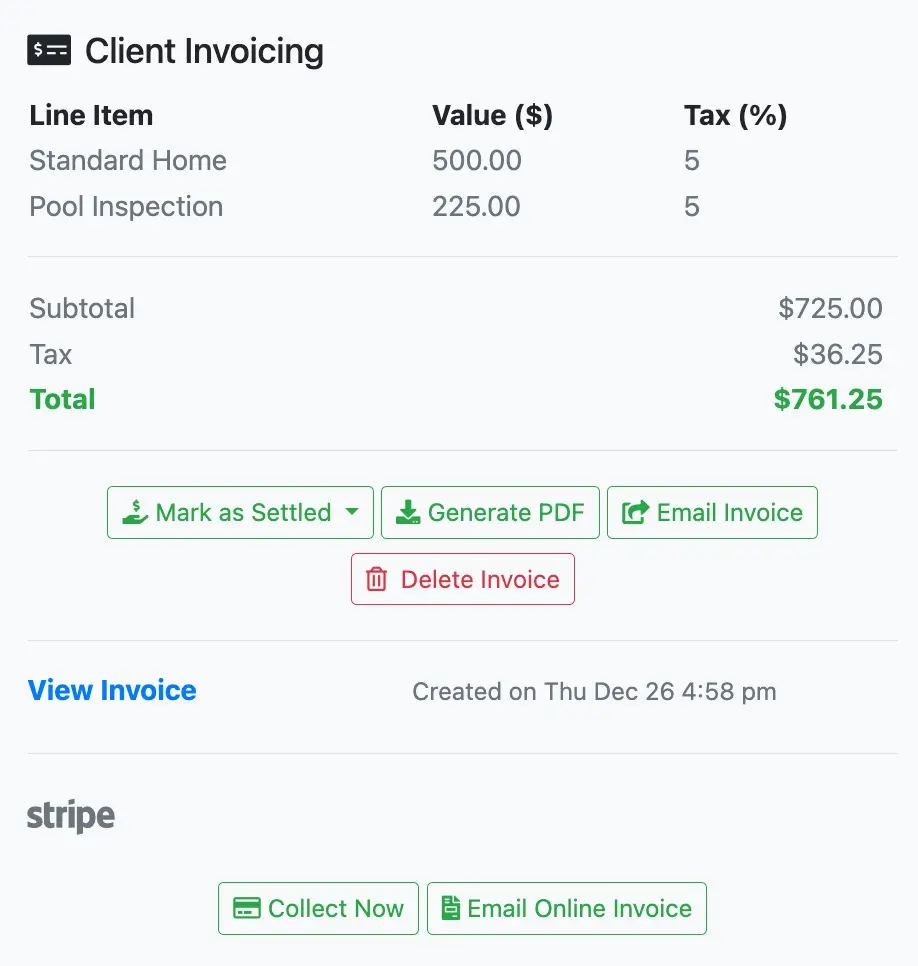
Task: Collect payment now via Stripe
Action: tap(318, 909)
